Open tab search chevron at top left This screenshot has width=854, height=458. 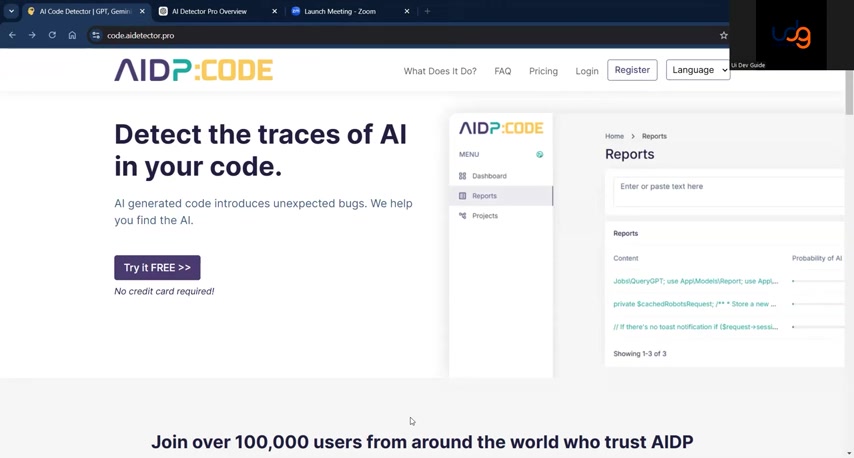11,11
